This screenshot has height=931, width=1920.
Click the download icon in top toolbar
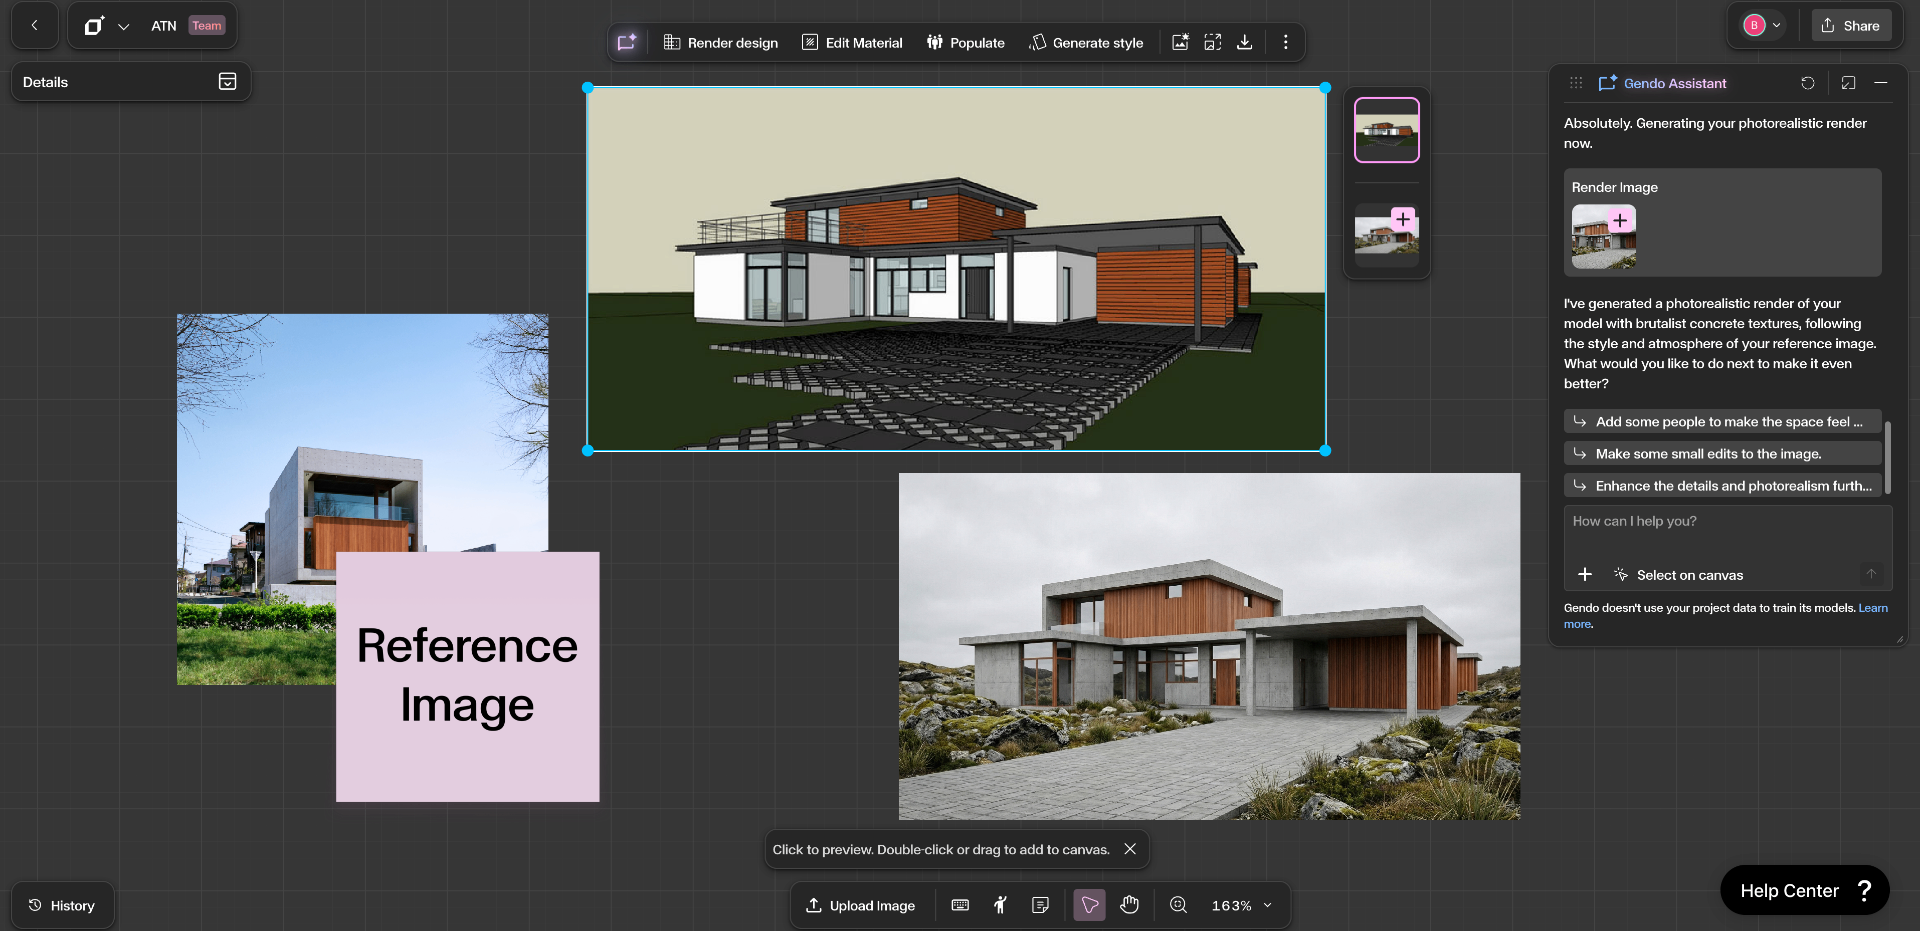tap(1244, 42)
